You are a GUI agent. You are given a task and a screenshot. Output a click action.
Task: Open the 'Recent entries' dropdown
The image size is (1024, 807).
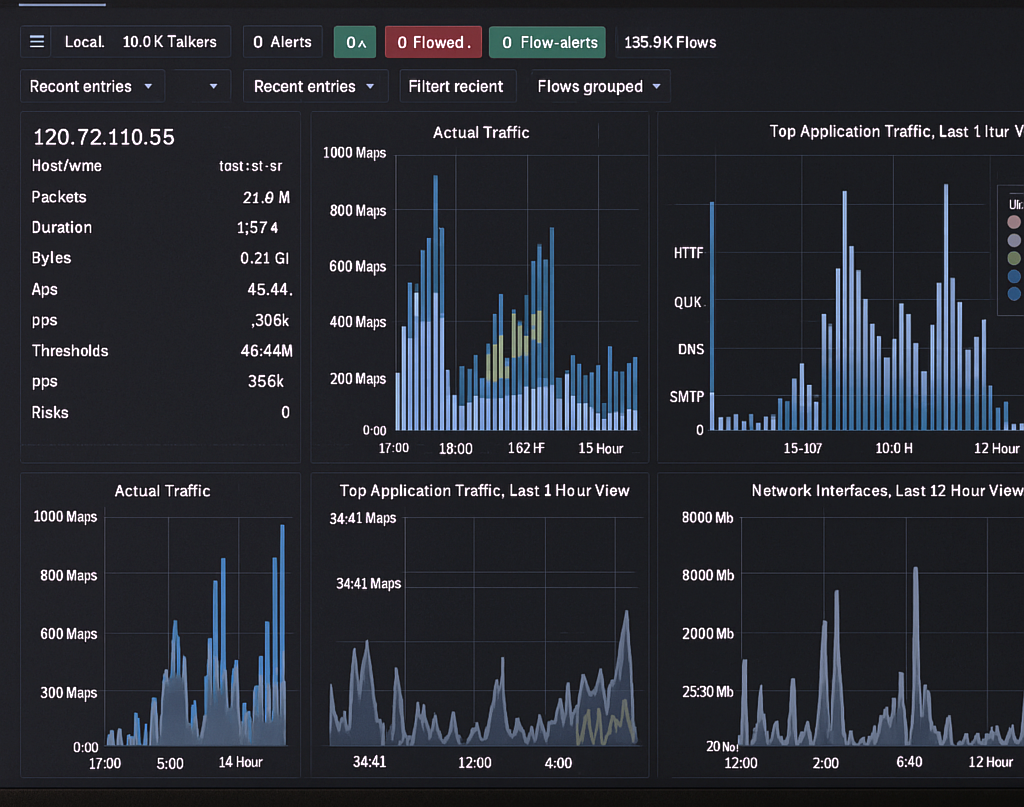pyautogui.click(x=315, y=86)
